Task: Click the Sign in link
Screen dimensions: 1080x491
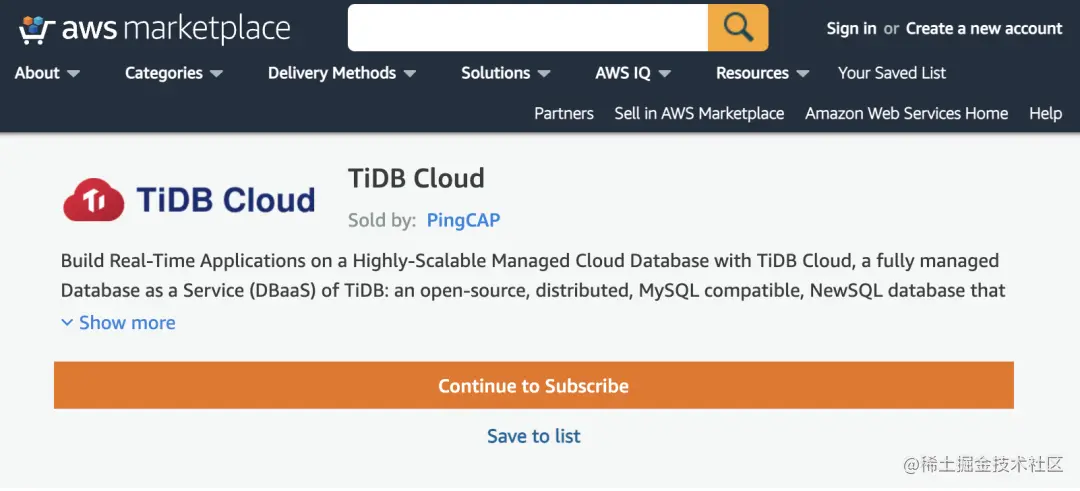Action: click(x=851, y=28)
